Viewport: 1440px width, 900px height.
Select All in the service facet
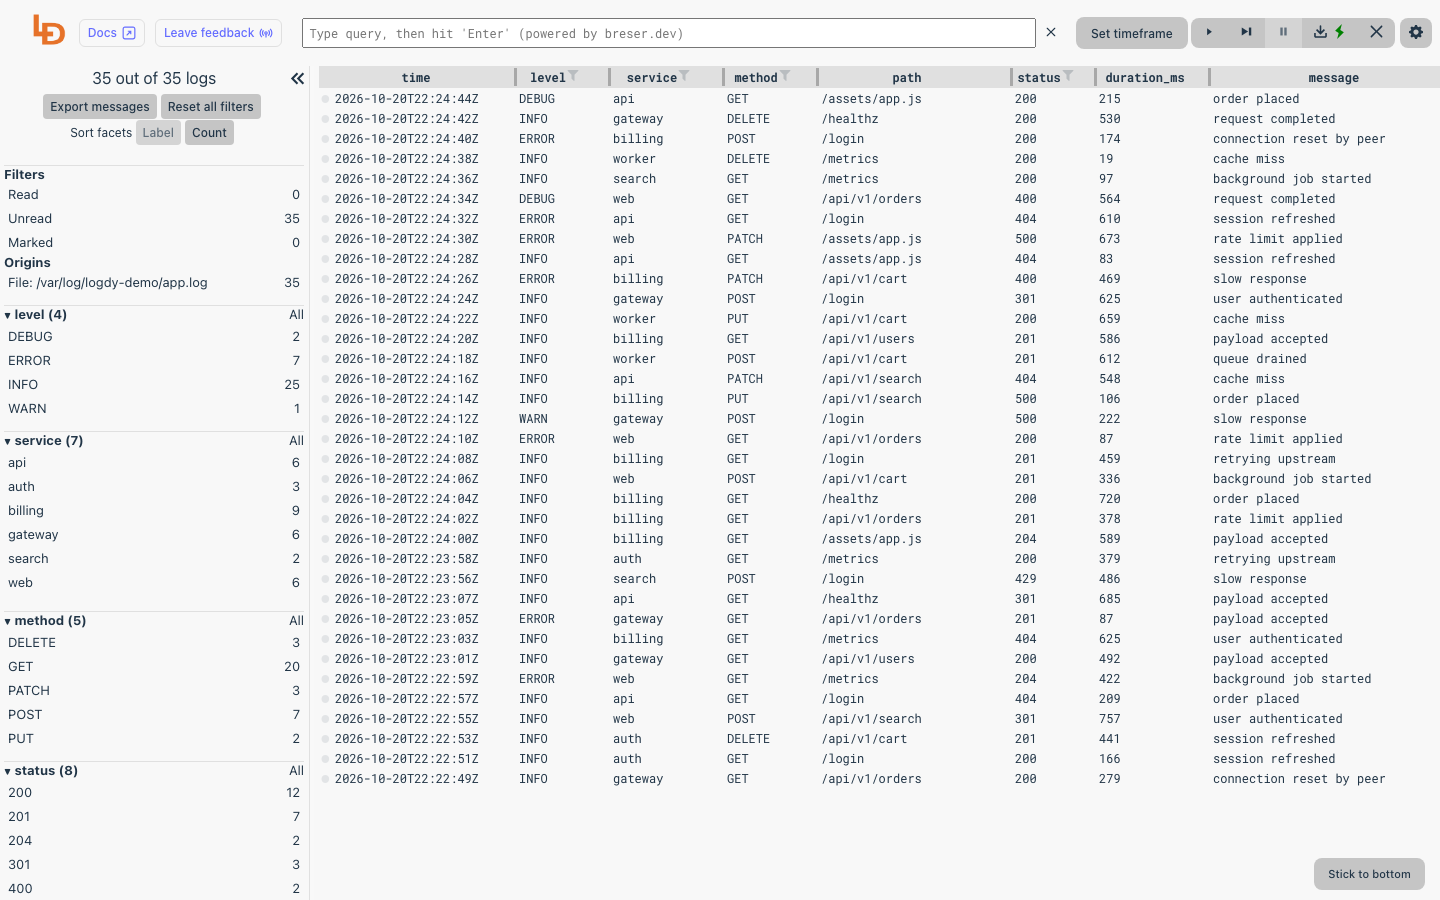pyautogui.click(x=296, y=441)
